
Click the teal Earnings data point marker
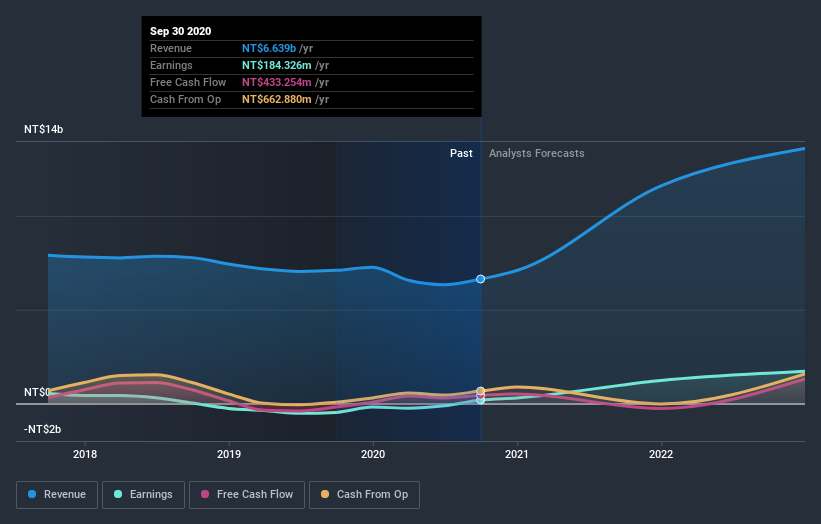(x=481, y=400)
